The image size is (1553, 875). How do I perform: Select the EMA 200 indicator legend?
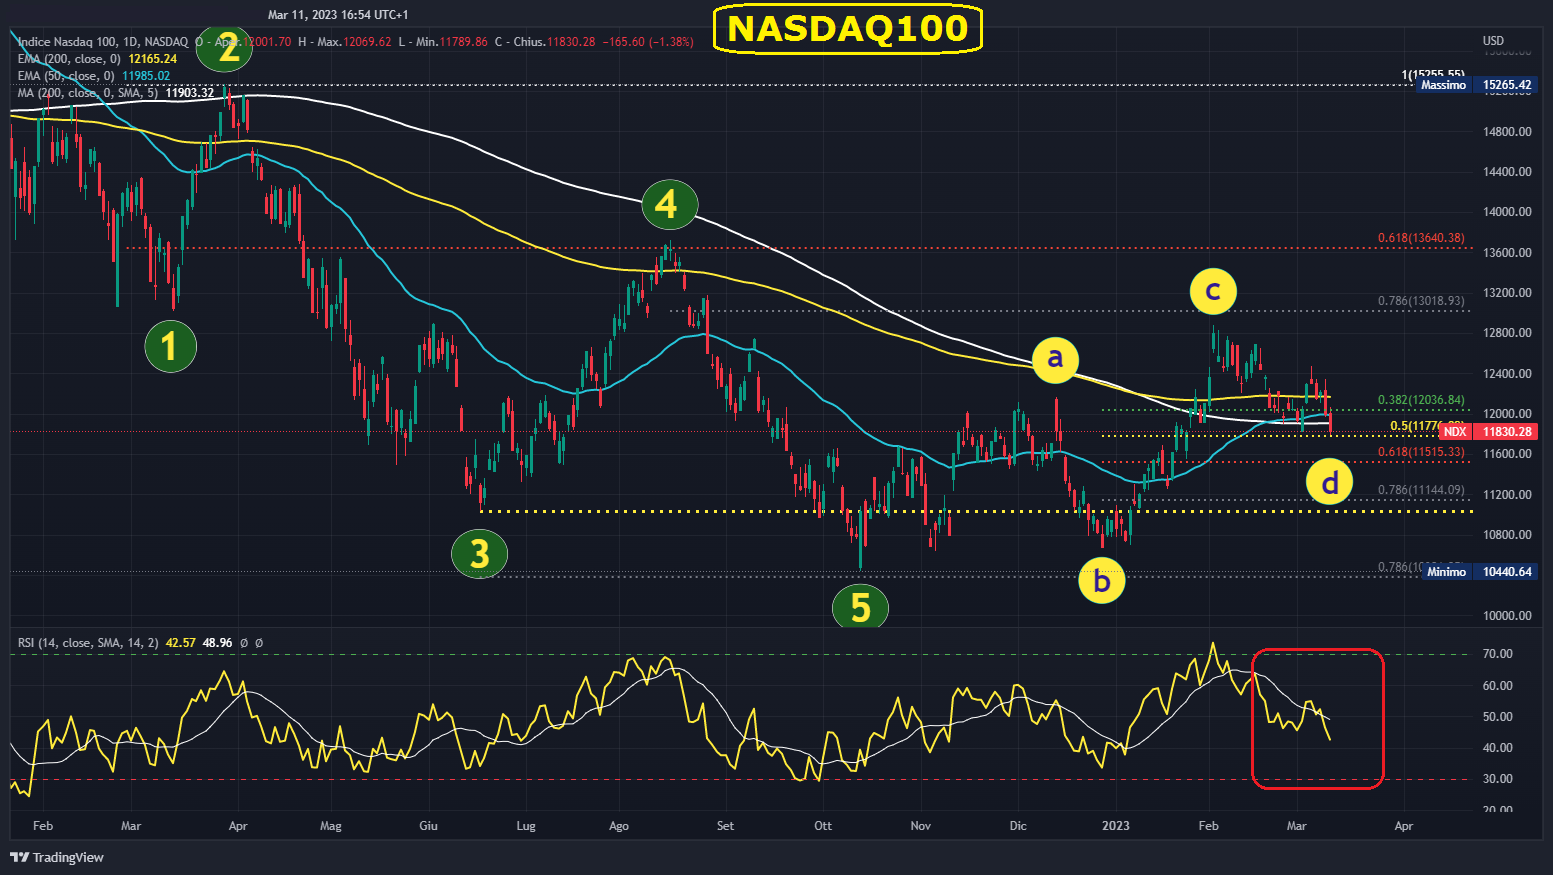click(69, 59)
